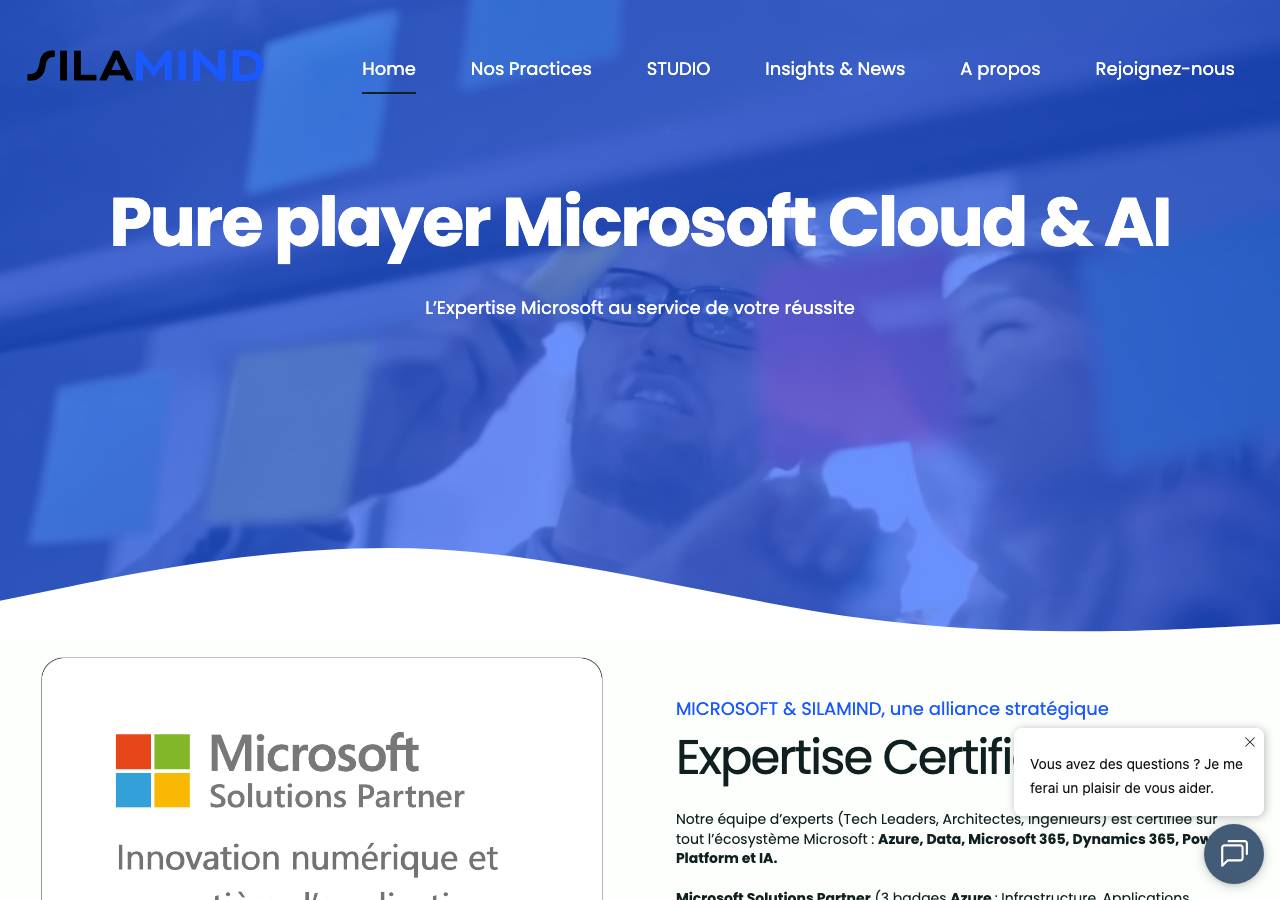The image size is (1280, 900).
Task: Click the subtitle L'Expertise Microsoft au service de votre réussite
Action: click(x=640, y=308)
